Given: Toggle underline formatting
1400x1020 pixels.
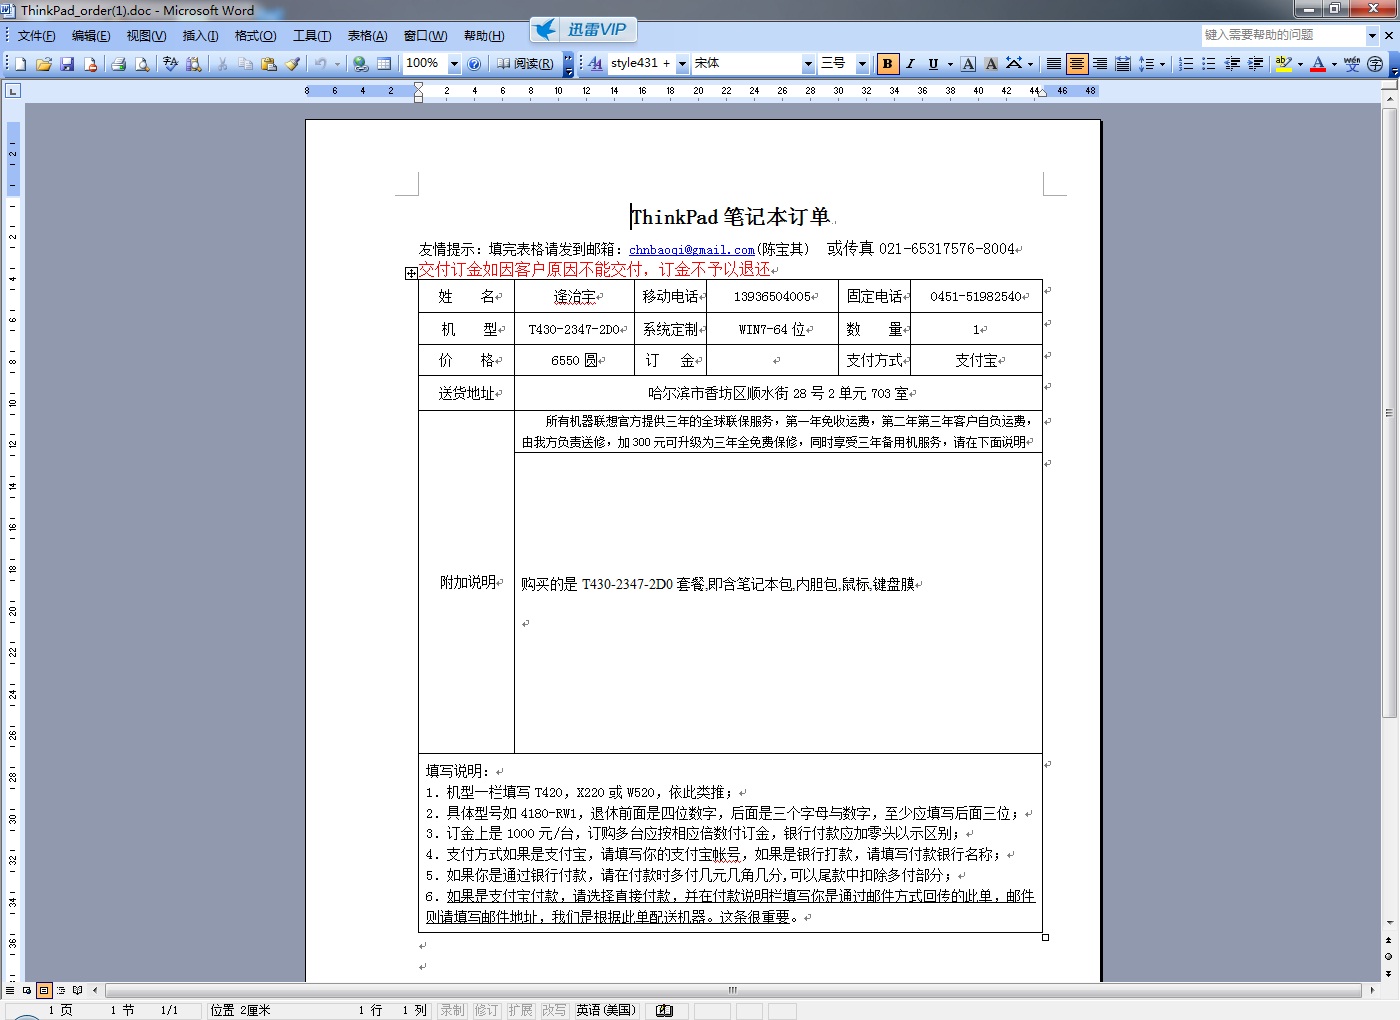Looking at the screenshot, I should tap(933, 64).
